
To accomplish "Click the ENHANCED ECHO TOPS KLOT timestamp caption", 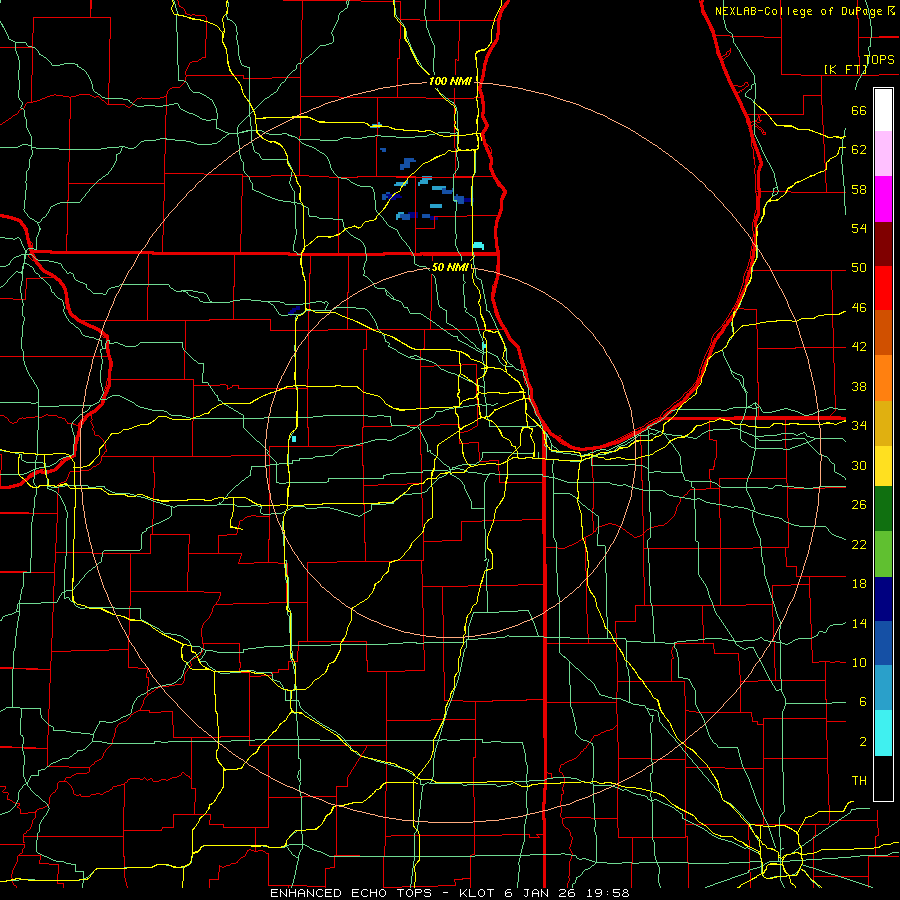I will coord(449,893).
